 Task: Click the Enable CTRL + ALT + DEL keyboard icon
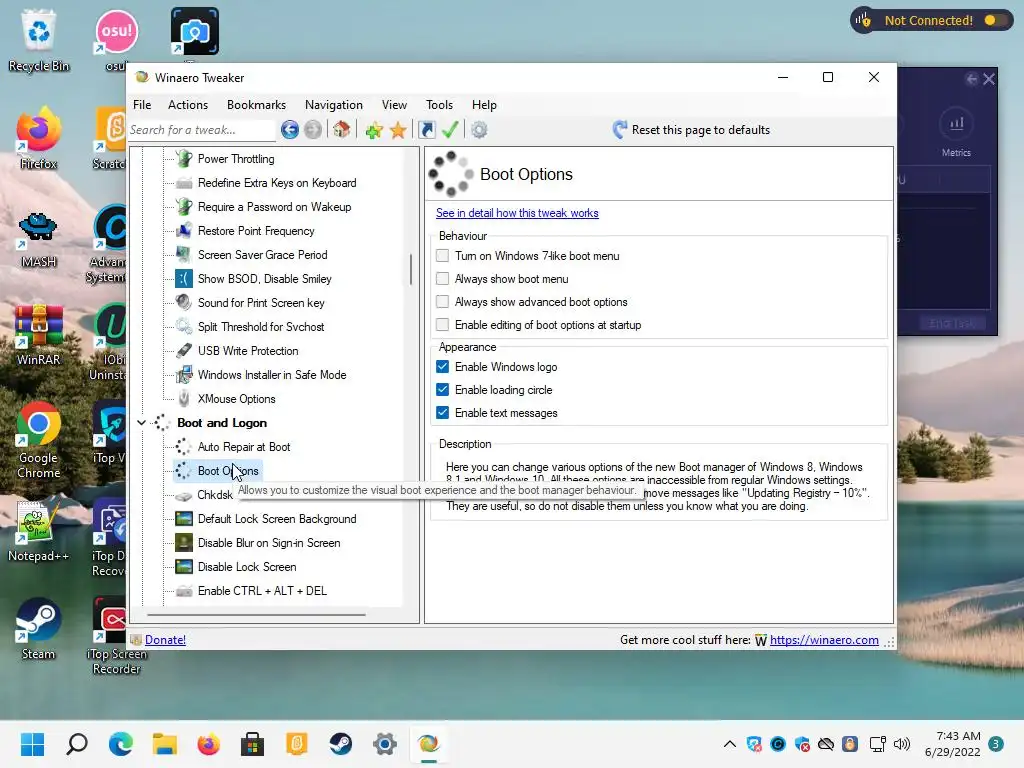(184, 591)
